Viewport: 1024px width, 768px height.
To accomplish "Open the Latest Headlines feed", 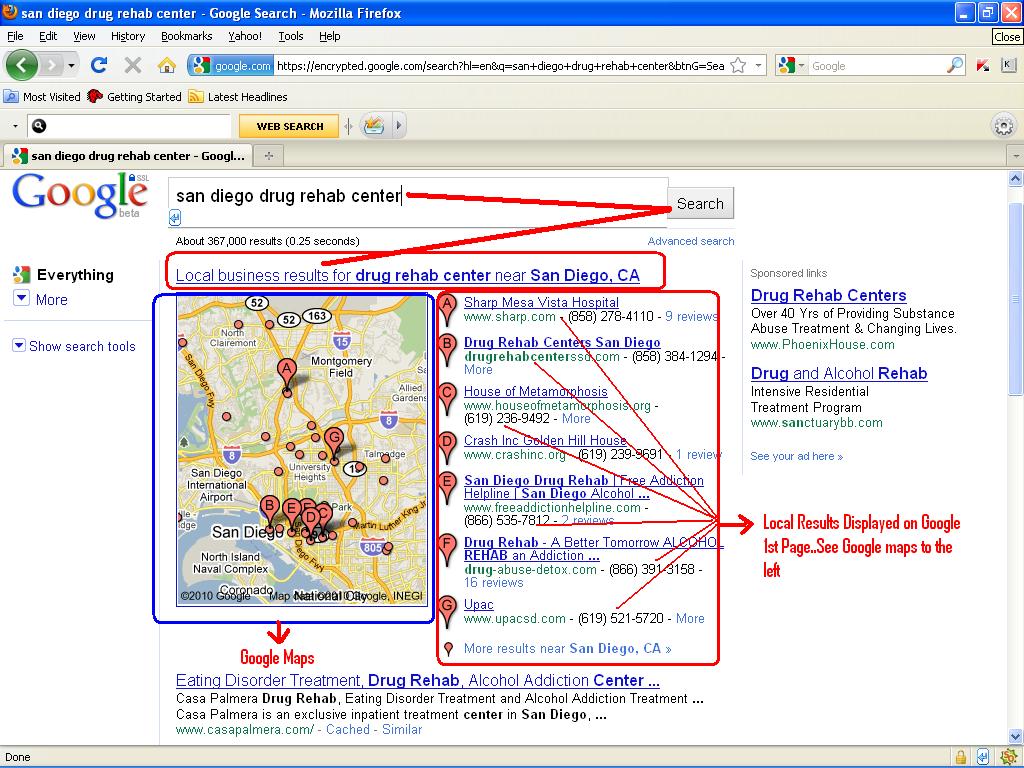I will (238, 97).
